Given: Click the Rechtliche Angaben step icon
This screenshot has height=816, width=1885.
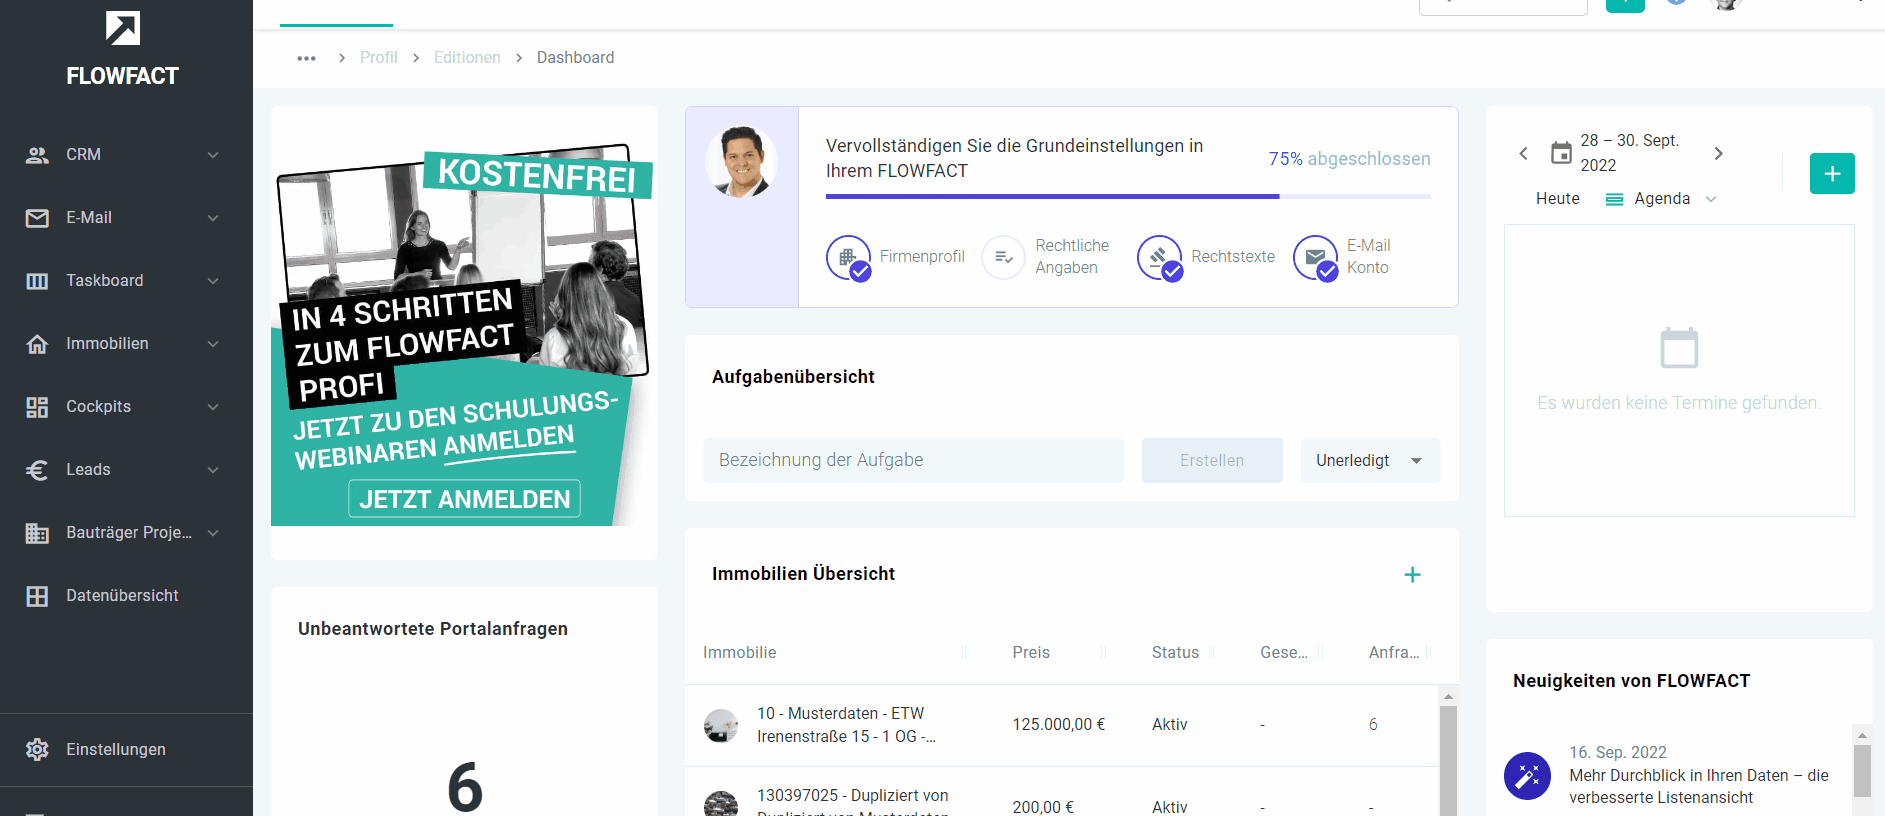Looking at the screenshot, I should (1004, 258).
